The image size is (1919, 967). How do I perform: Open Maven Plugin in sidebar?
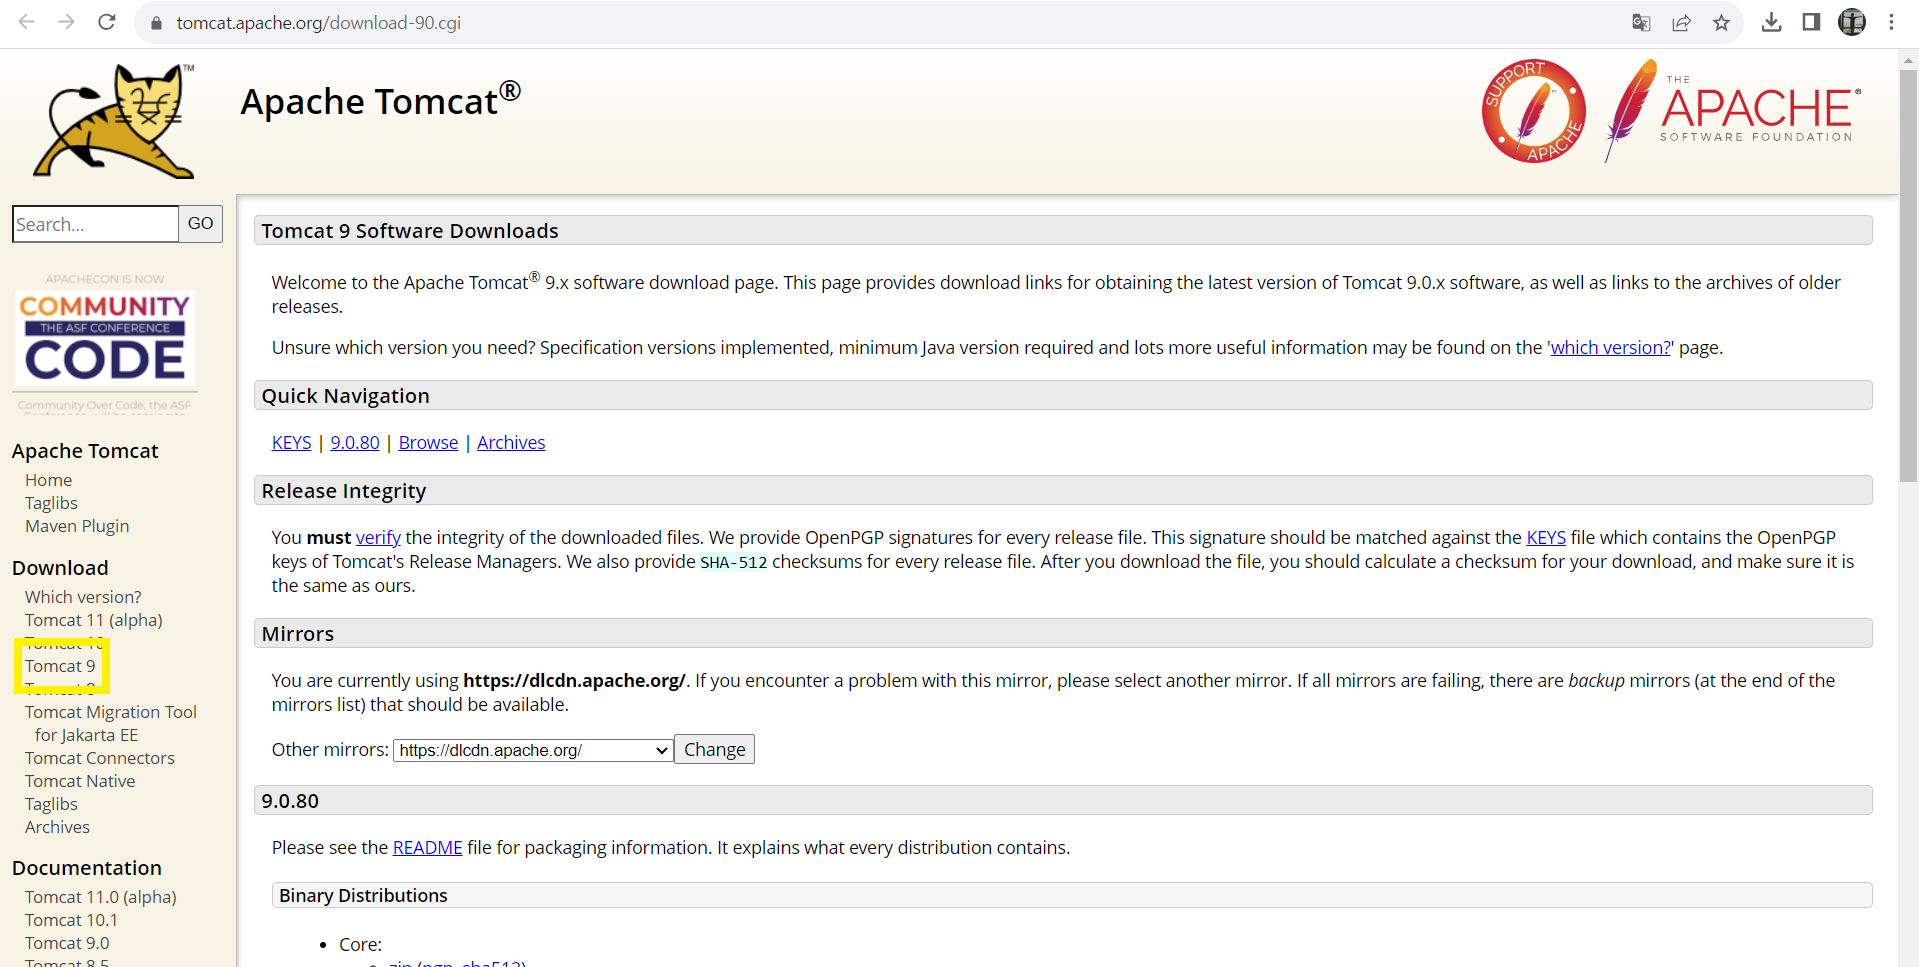pos(77,526)
